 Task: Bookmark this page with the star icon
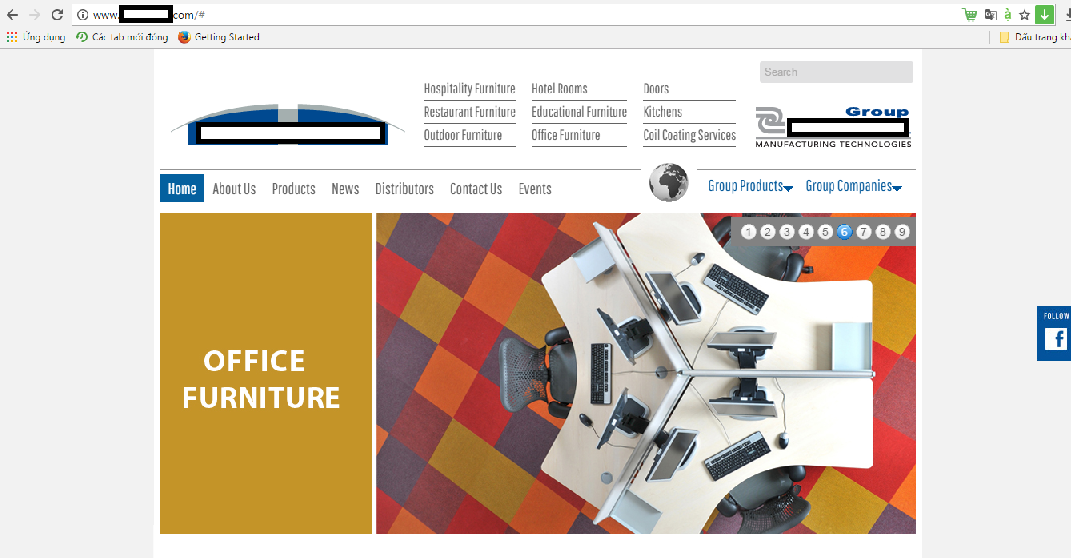(1024, 15)
